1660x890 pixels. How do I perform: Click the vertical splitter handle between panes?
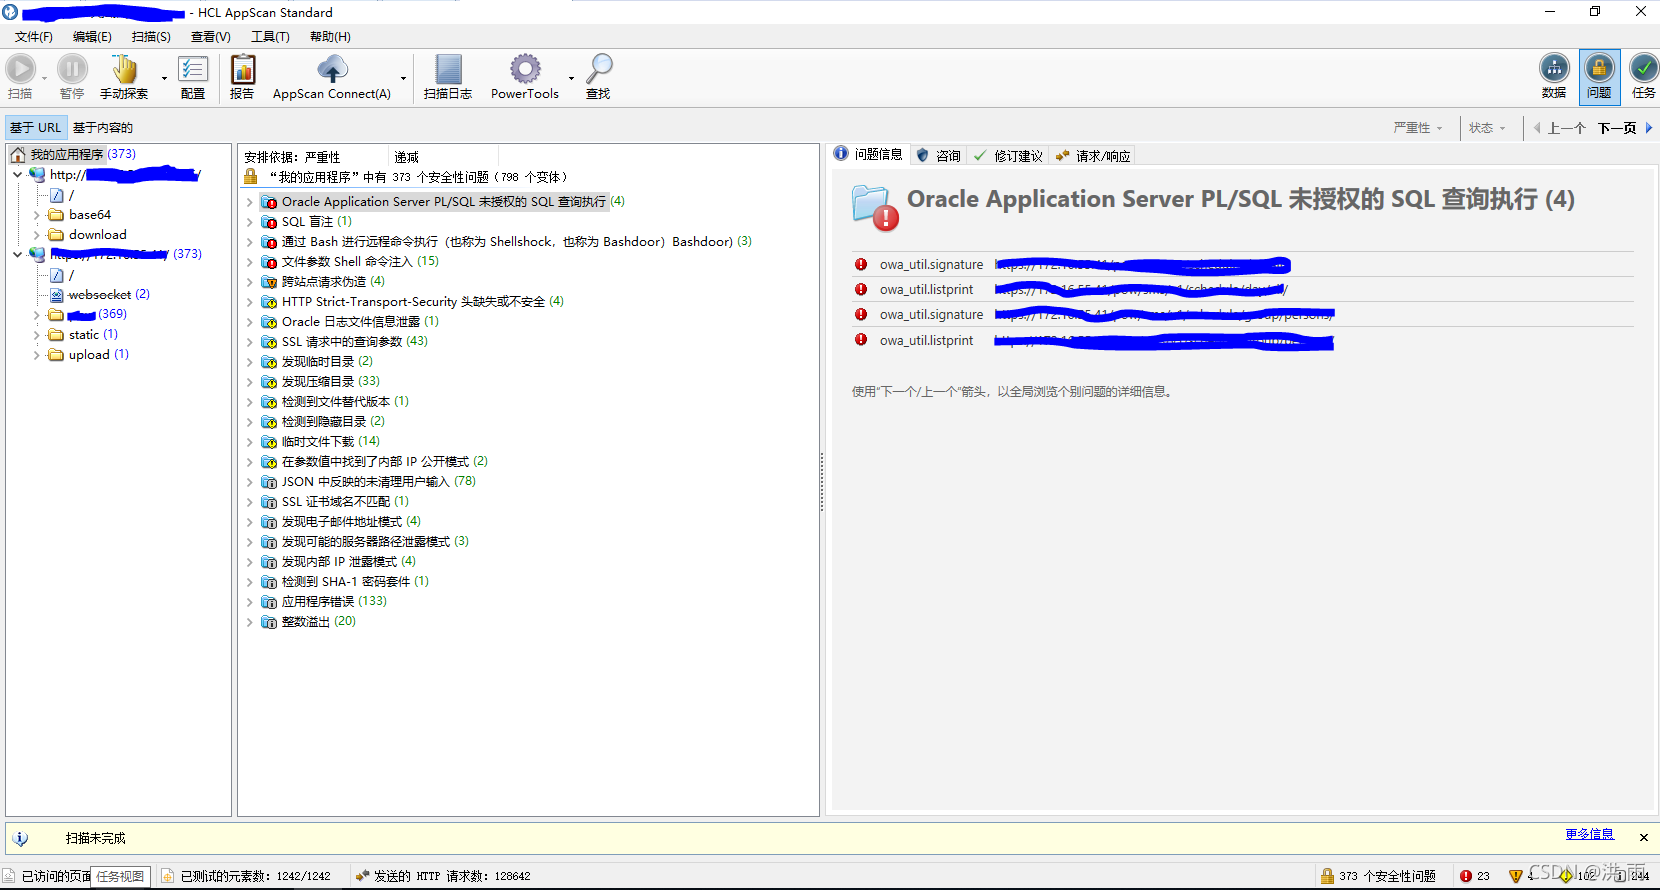(x=822, y=482)
